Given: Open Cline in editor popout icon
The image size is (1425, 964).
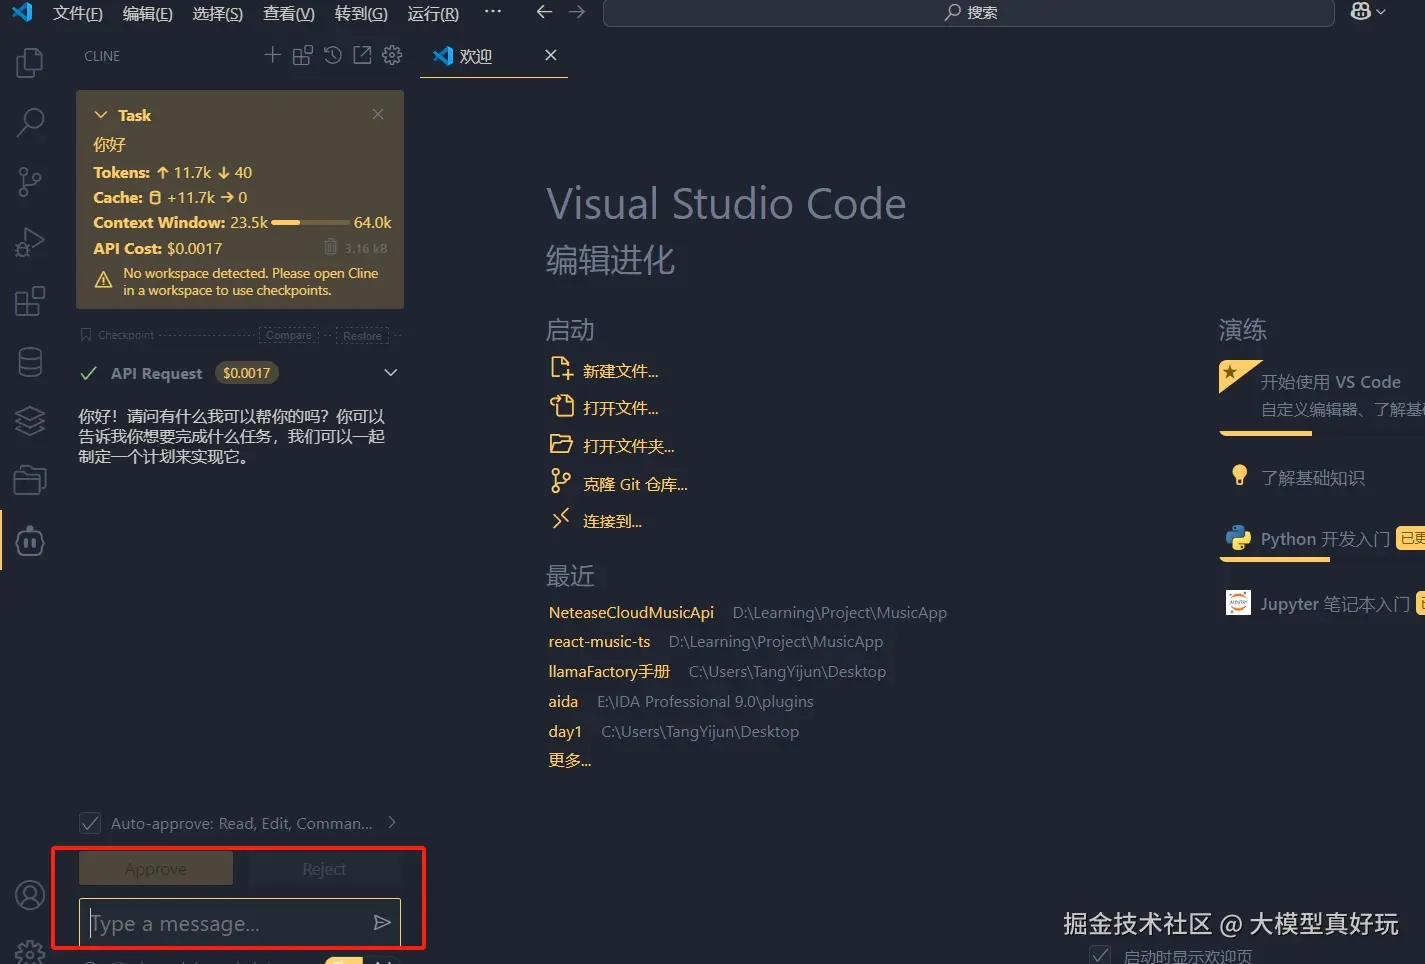Looking at the screenshot, I should coord(362,55).
